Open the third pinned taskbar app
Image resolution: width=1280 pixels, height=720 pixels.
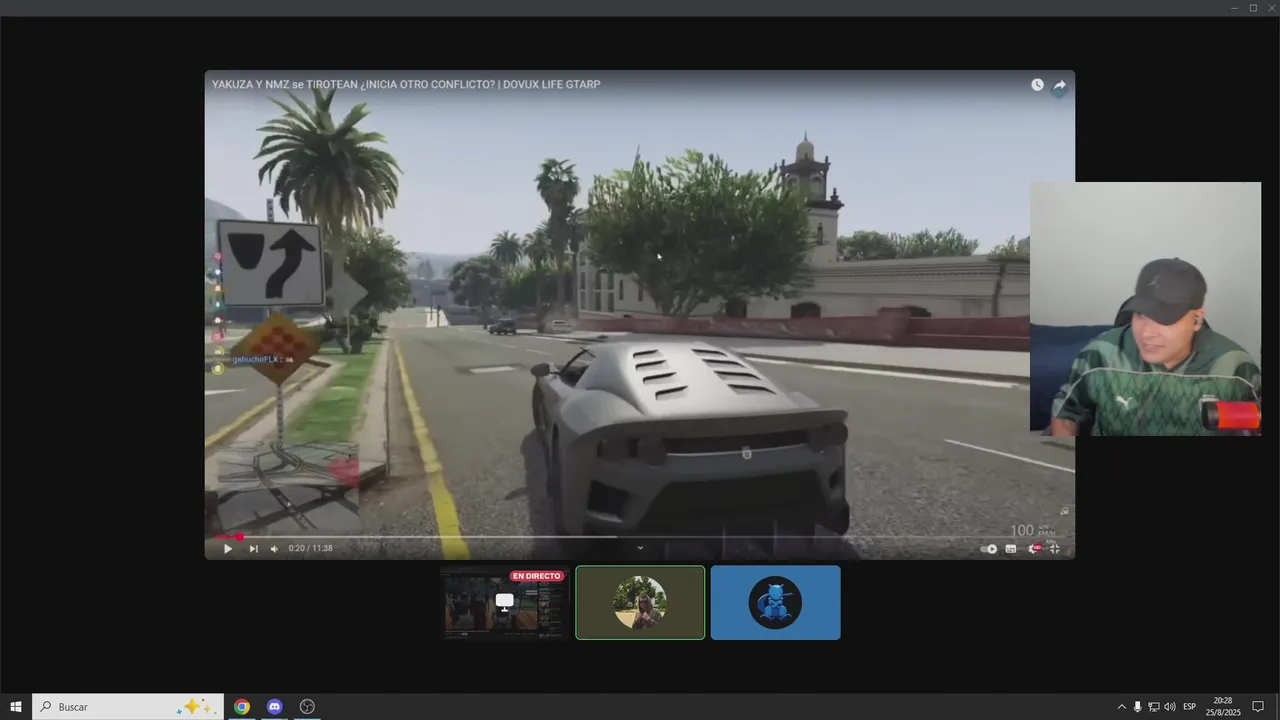click(x=307, y=707)
